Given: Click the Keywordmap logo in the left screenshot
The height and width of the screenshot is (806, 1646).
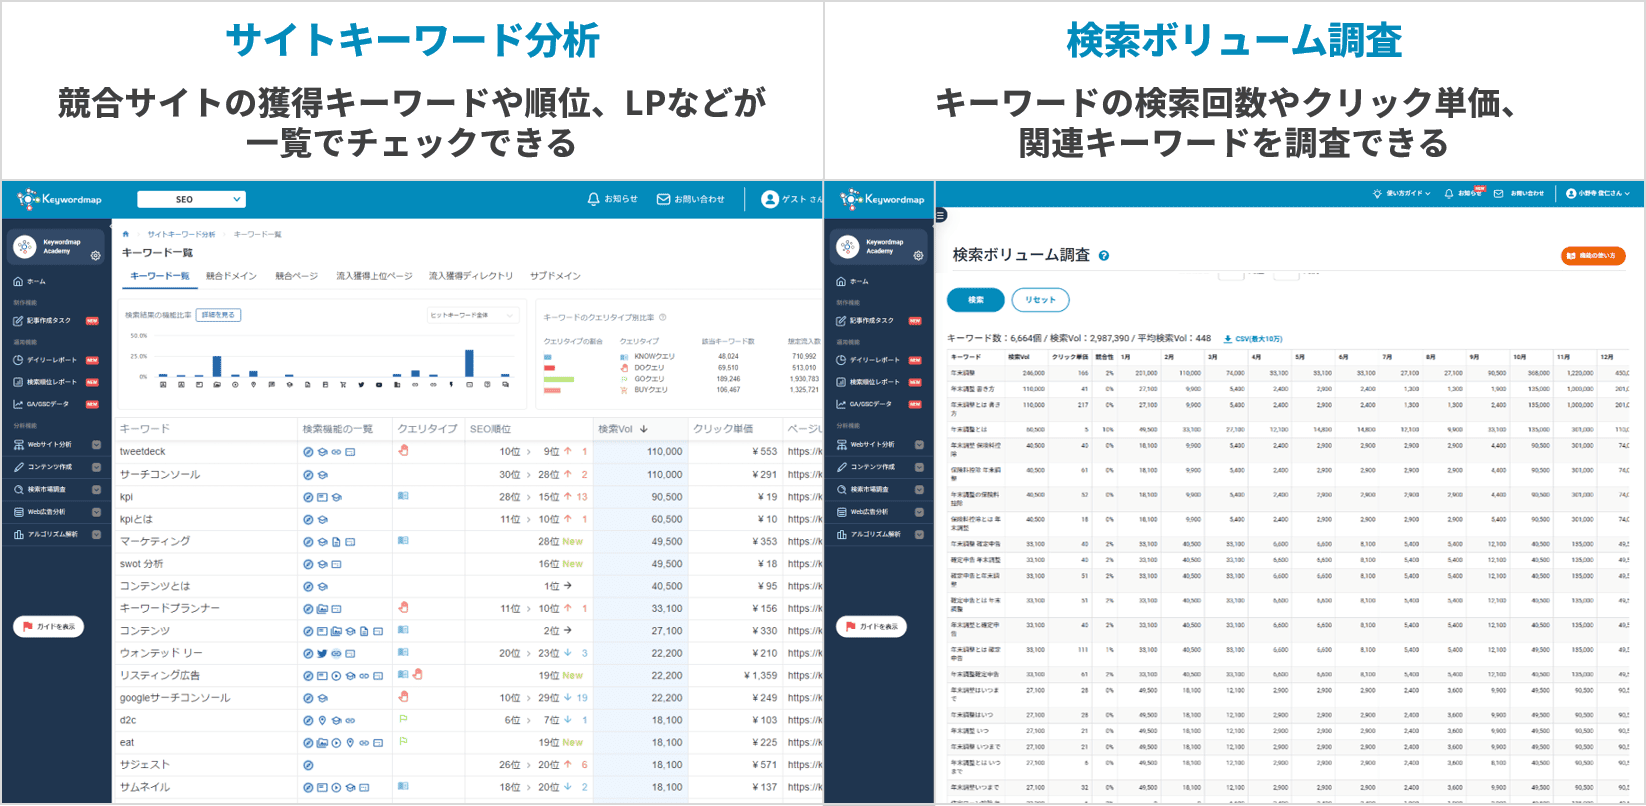Looking at the screenshot, I should (x=59, y=199).
